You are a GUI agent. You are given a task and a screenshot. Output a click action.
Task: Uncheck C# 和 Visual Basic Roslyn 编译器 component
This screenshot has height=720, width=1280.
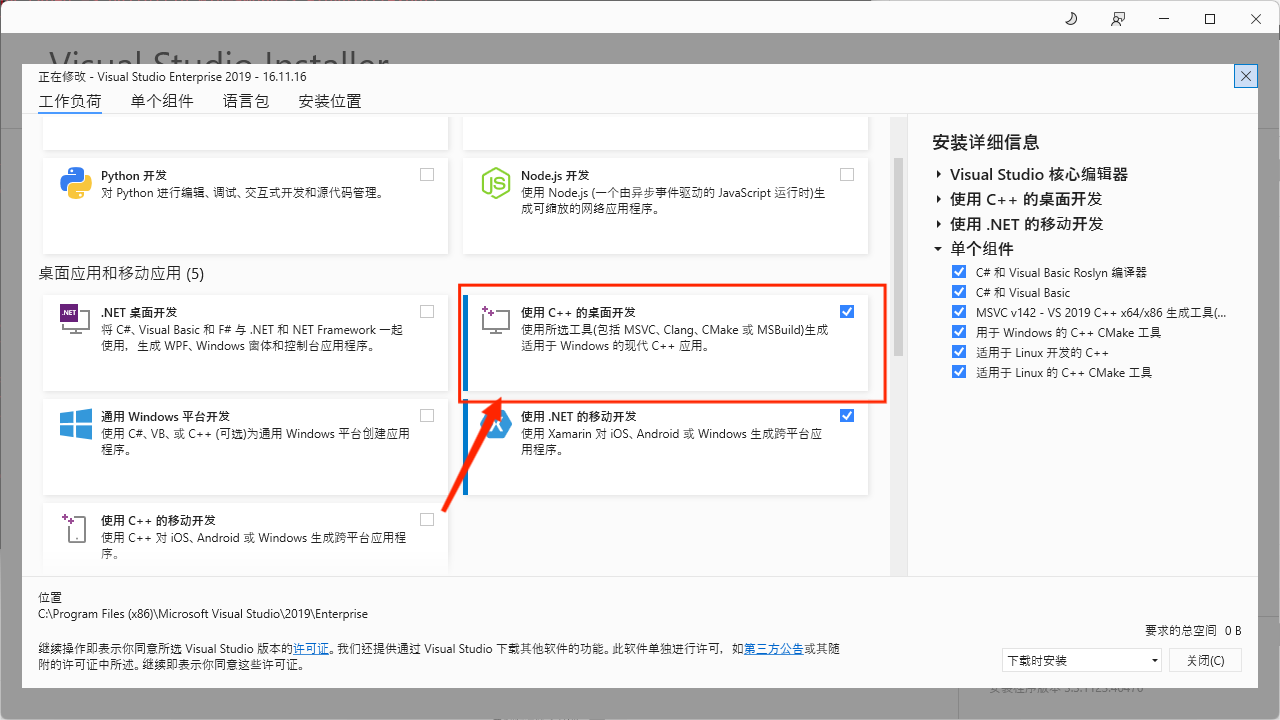coord(959,272)
